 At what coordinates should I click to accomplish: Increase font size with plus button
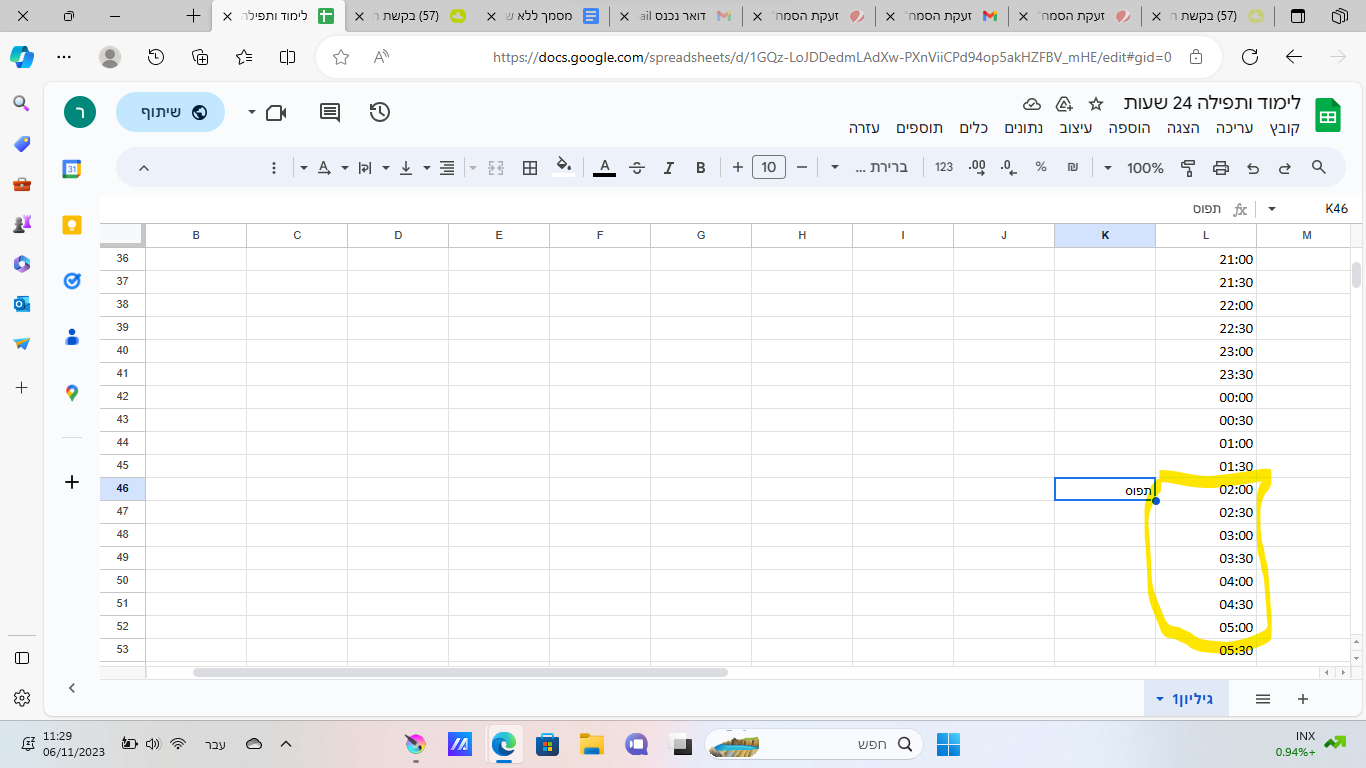pyautogui.click(x=738, y=167)
